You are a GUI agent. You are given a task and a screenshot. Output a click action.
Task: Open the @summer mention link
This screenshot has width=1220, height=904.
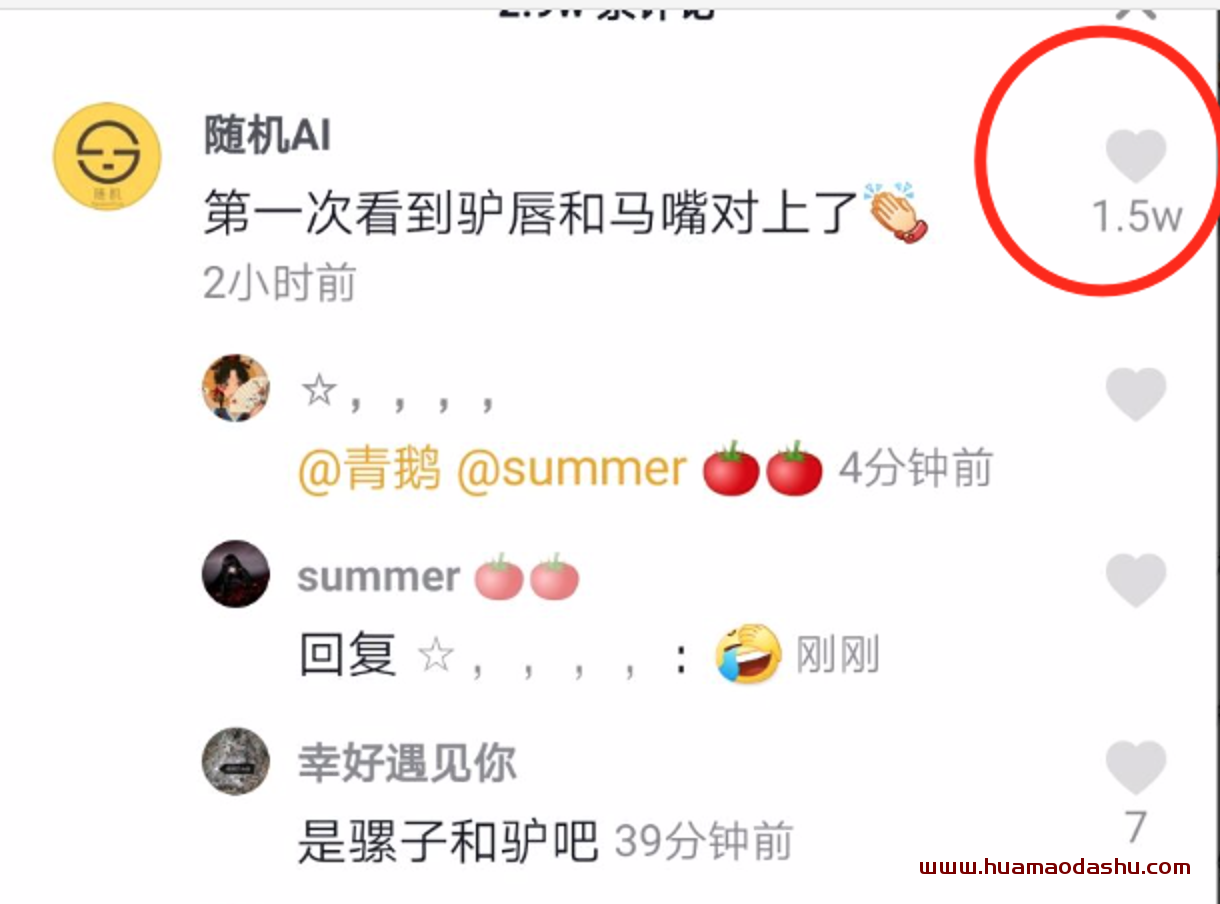[572, 469]
